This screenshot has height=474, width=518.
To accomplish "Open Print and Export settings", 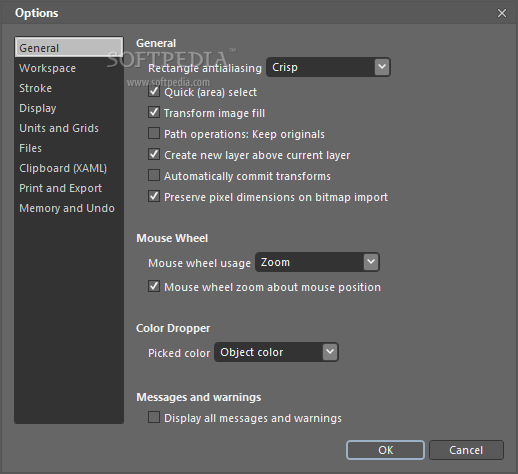I will (x=69, y=188).
